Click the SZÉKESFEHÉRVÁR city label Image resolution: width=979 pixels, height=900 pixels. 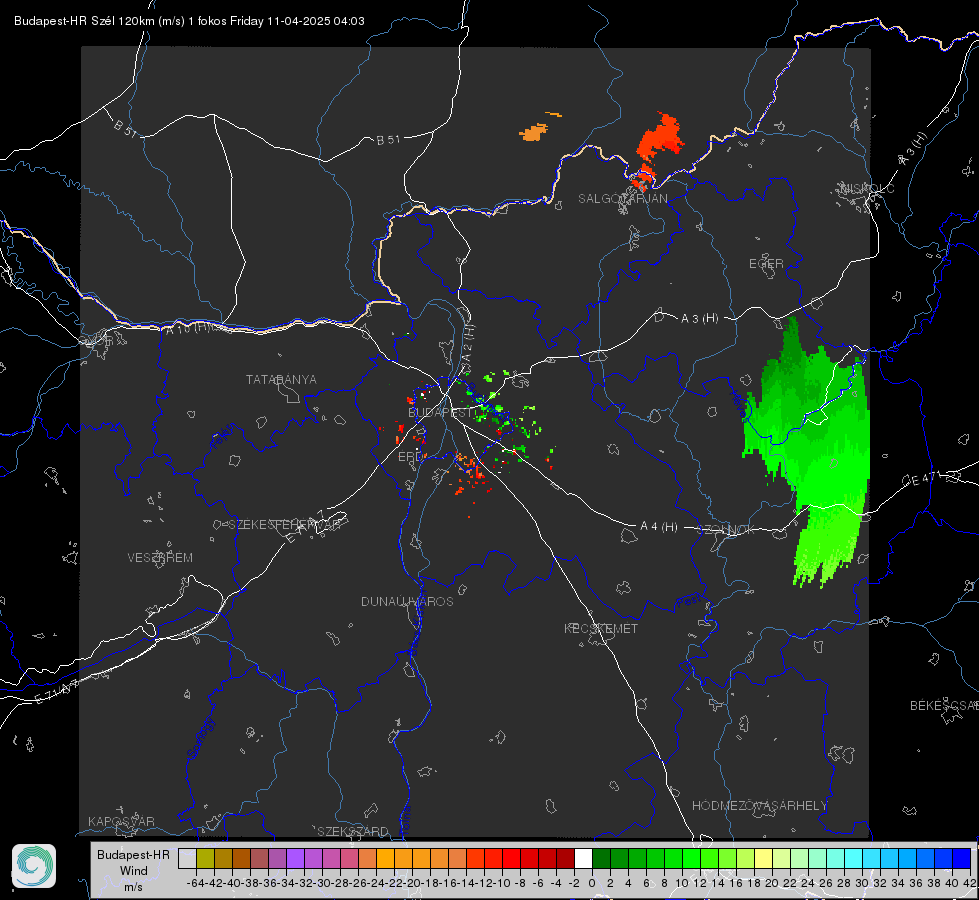284,525
